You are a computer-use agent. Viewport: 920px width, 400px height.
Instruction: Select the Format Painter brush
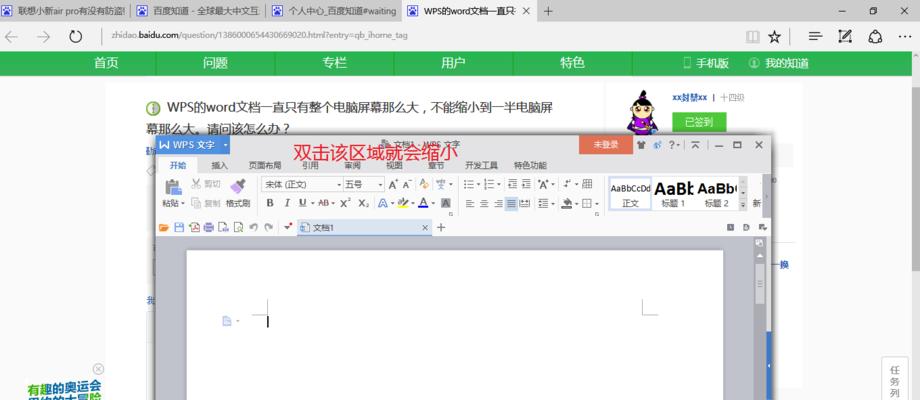238,187
